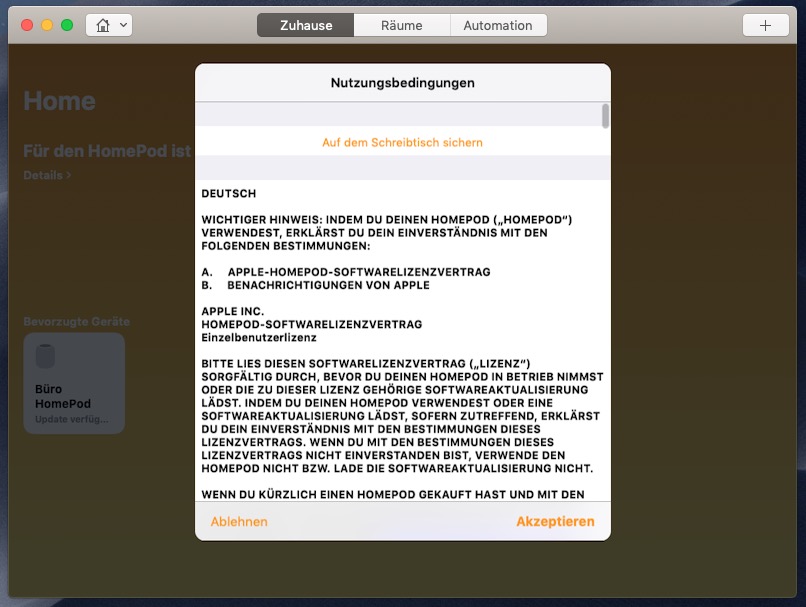The width and height of the screenshot is (806, 607).
Task: Click the house icon in the toolbar
Action: coord(102,25)
